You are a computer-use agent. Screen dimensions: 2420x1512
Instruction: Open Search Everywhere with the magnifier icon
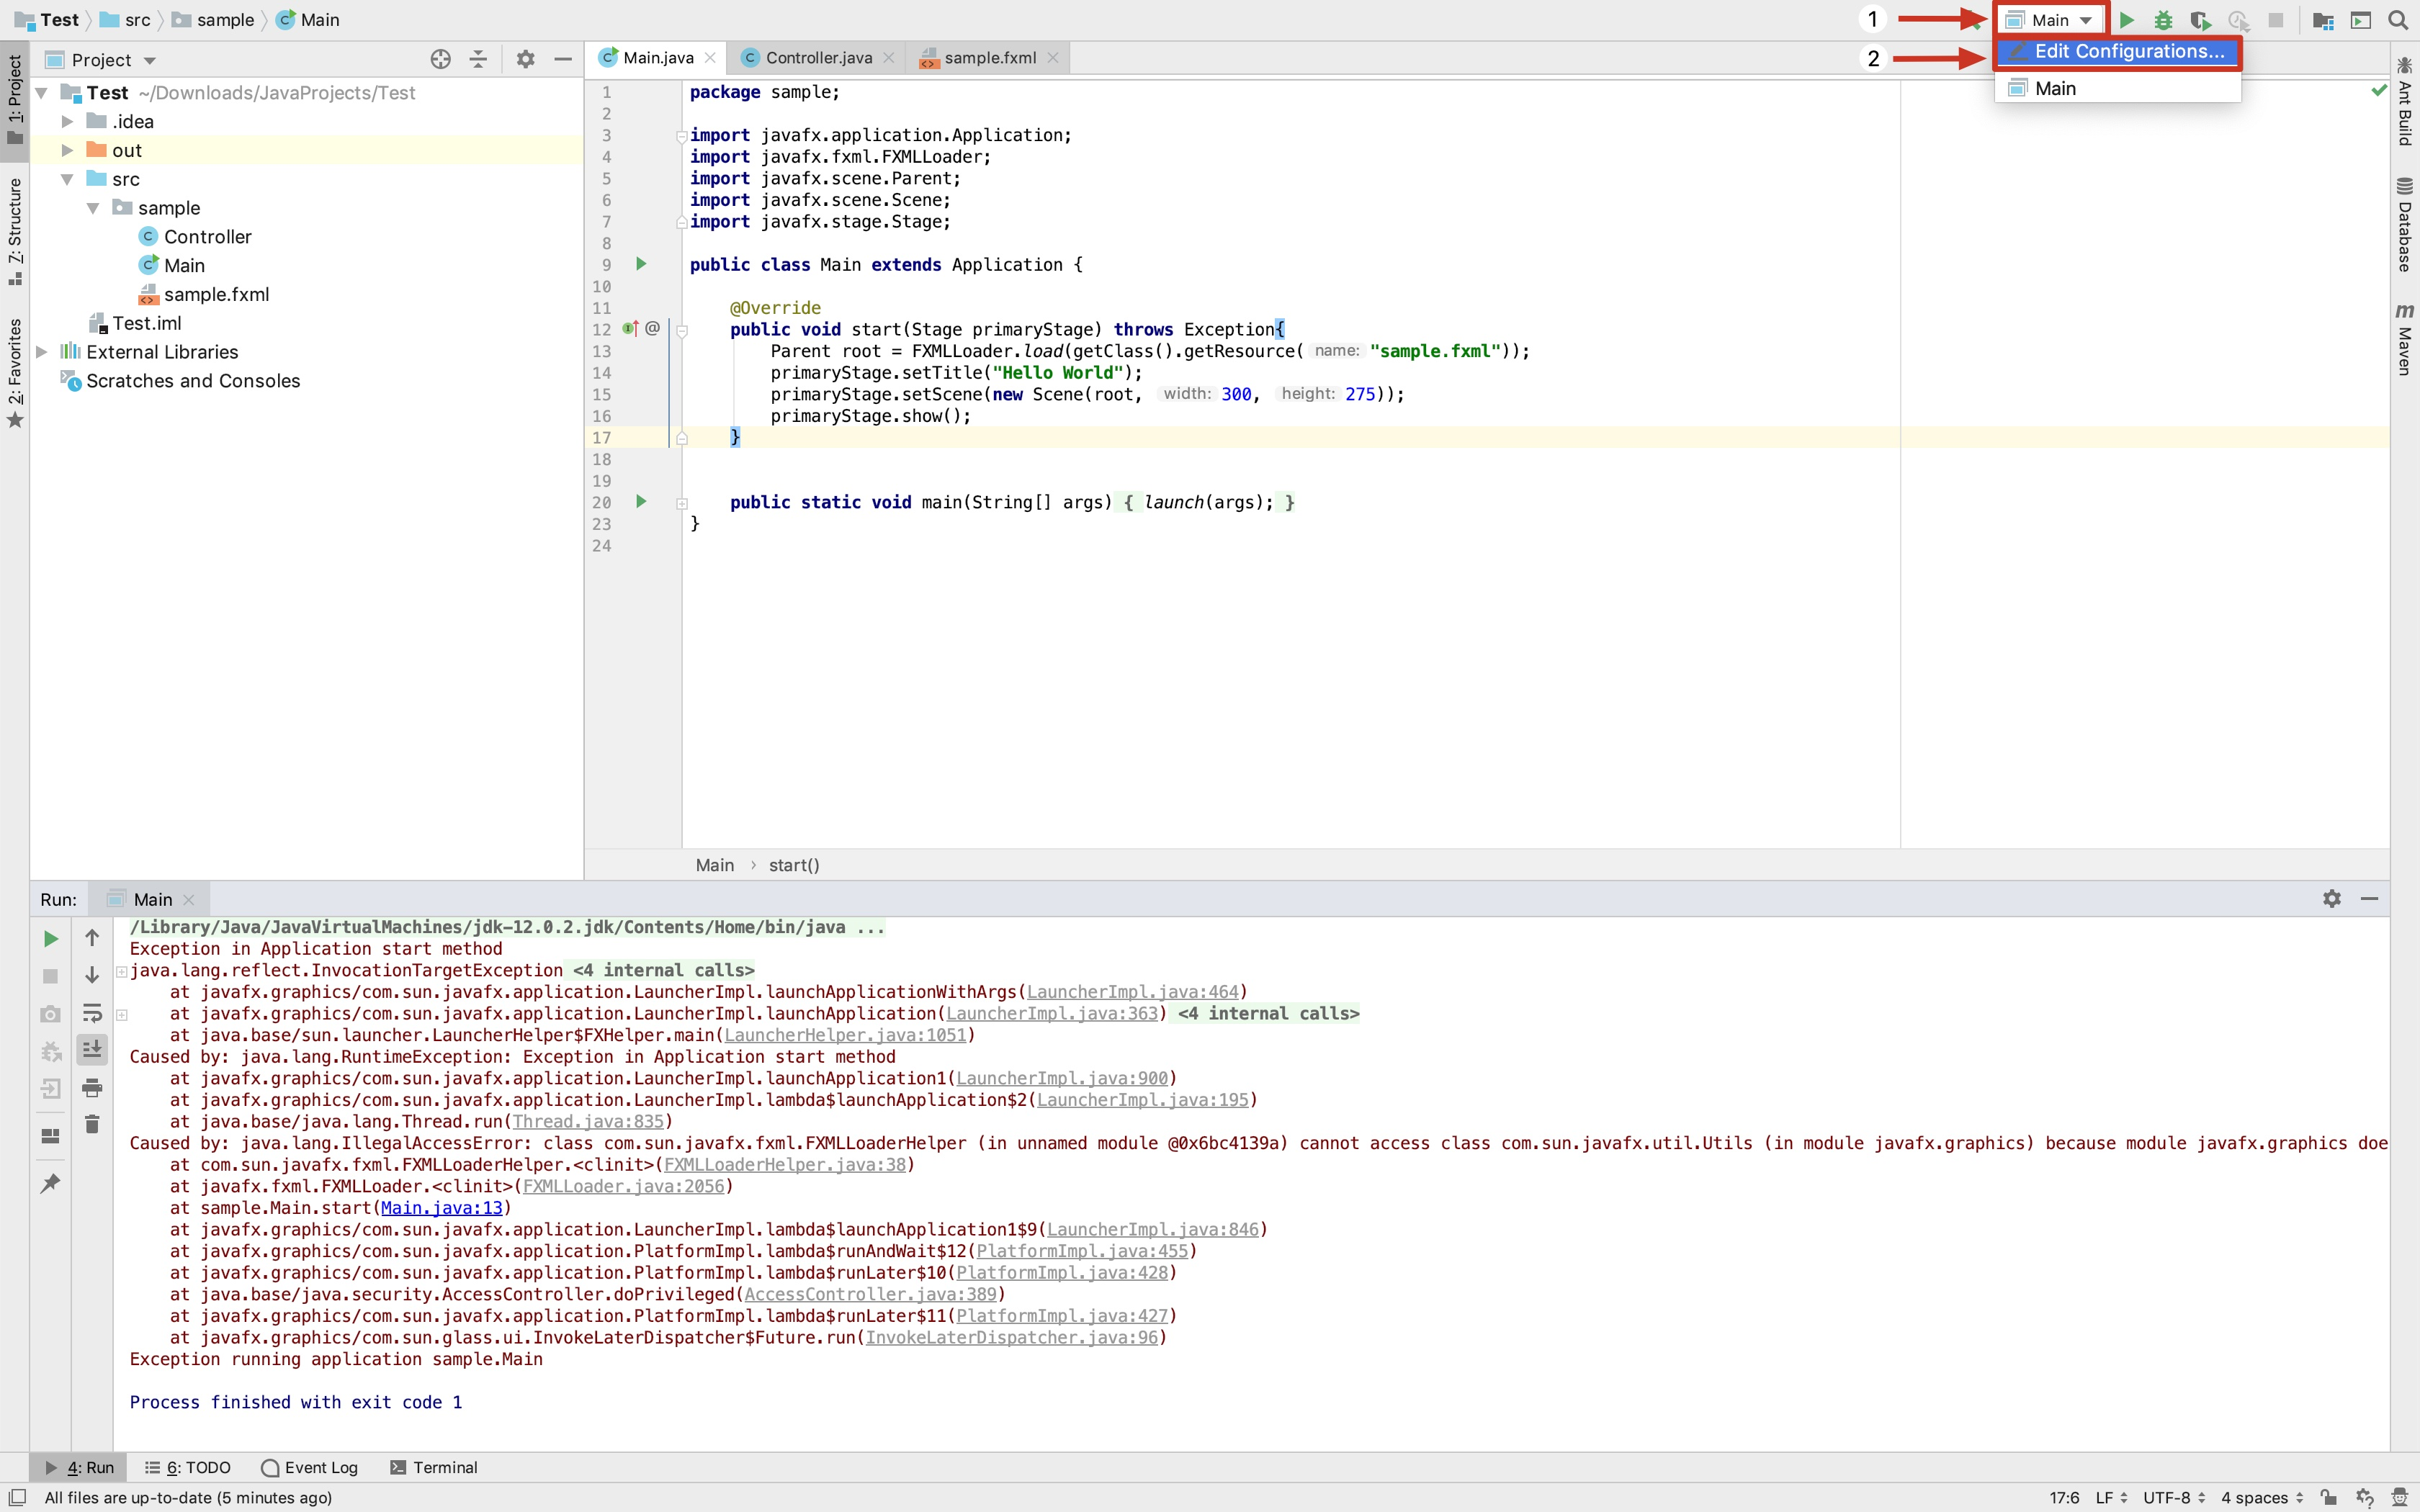click(2398, 20)
